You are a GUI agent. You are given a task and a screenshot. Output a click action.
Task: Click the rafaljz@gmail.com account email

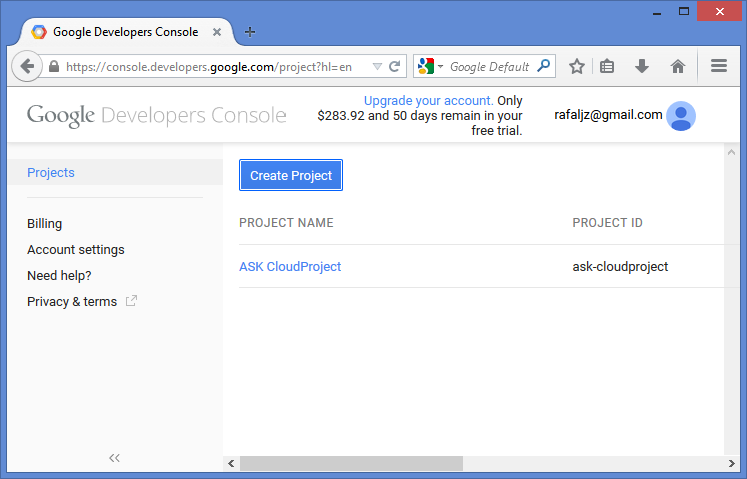coord(608,115)
